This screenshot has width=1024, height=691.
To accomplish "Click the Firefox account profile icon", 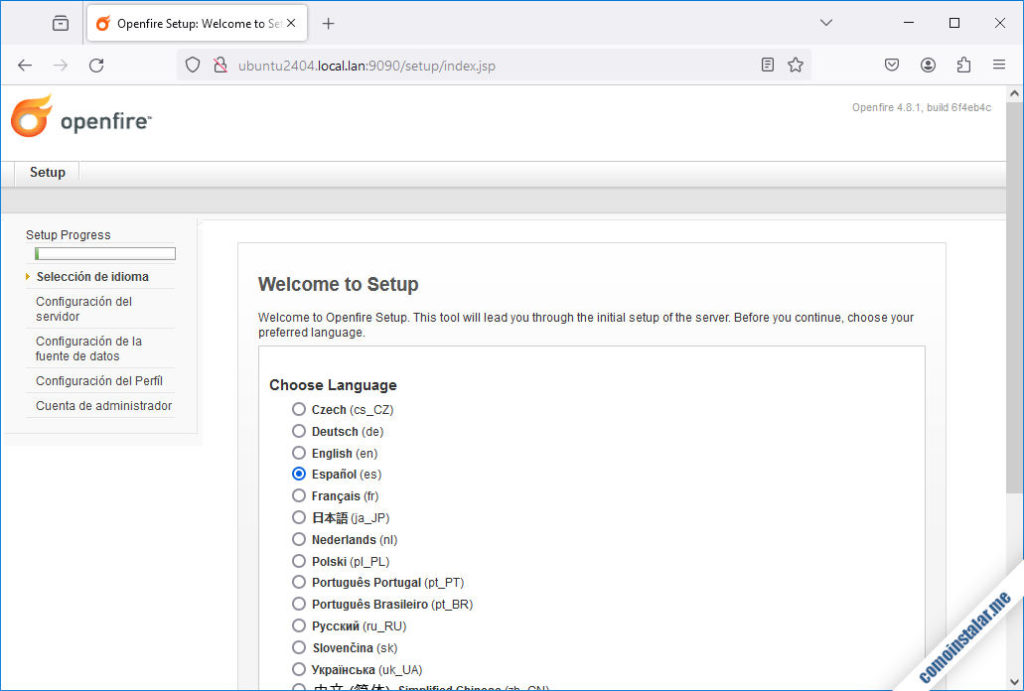I will point(927,64).
